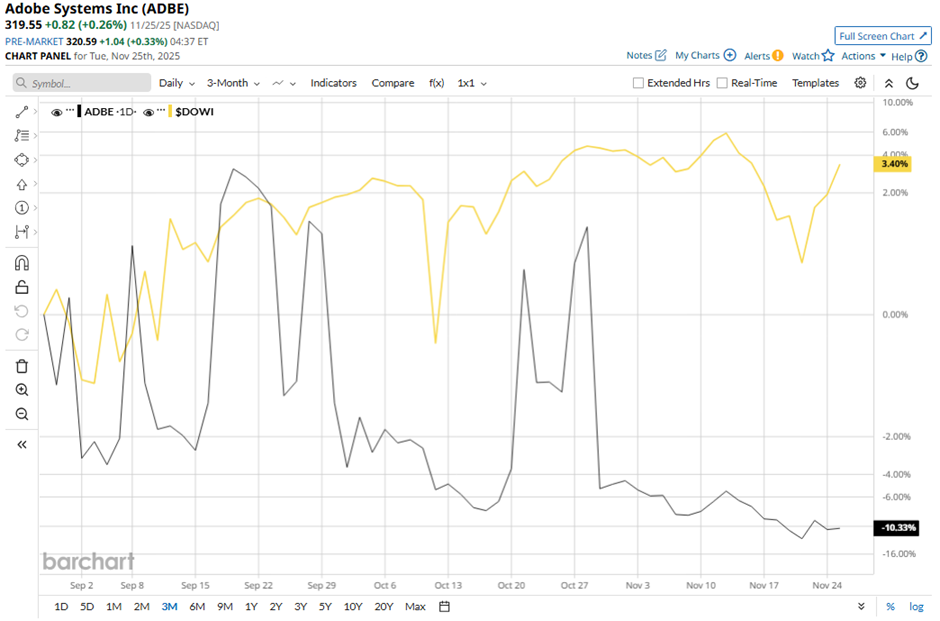The width and height of the screenshot is (940, 621).
Task: Collapse the chart header panel
Action: point(889,83)
